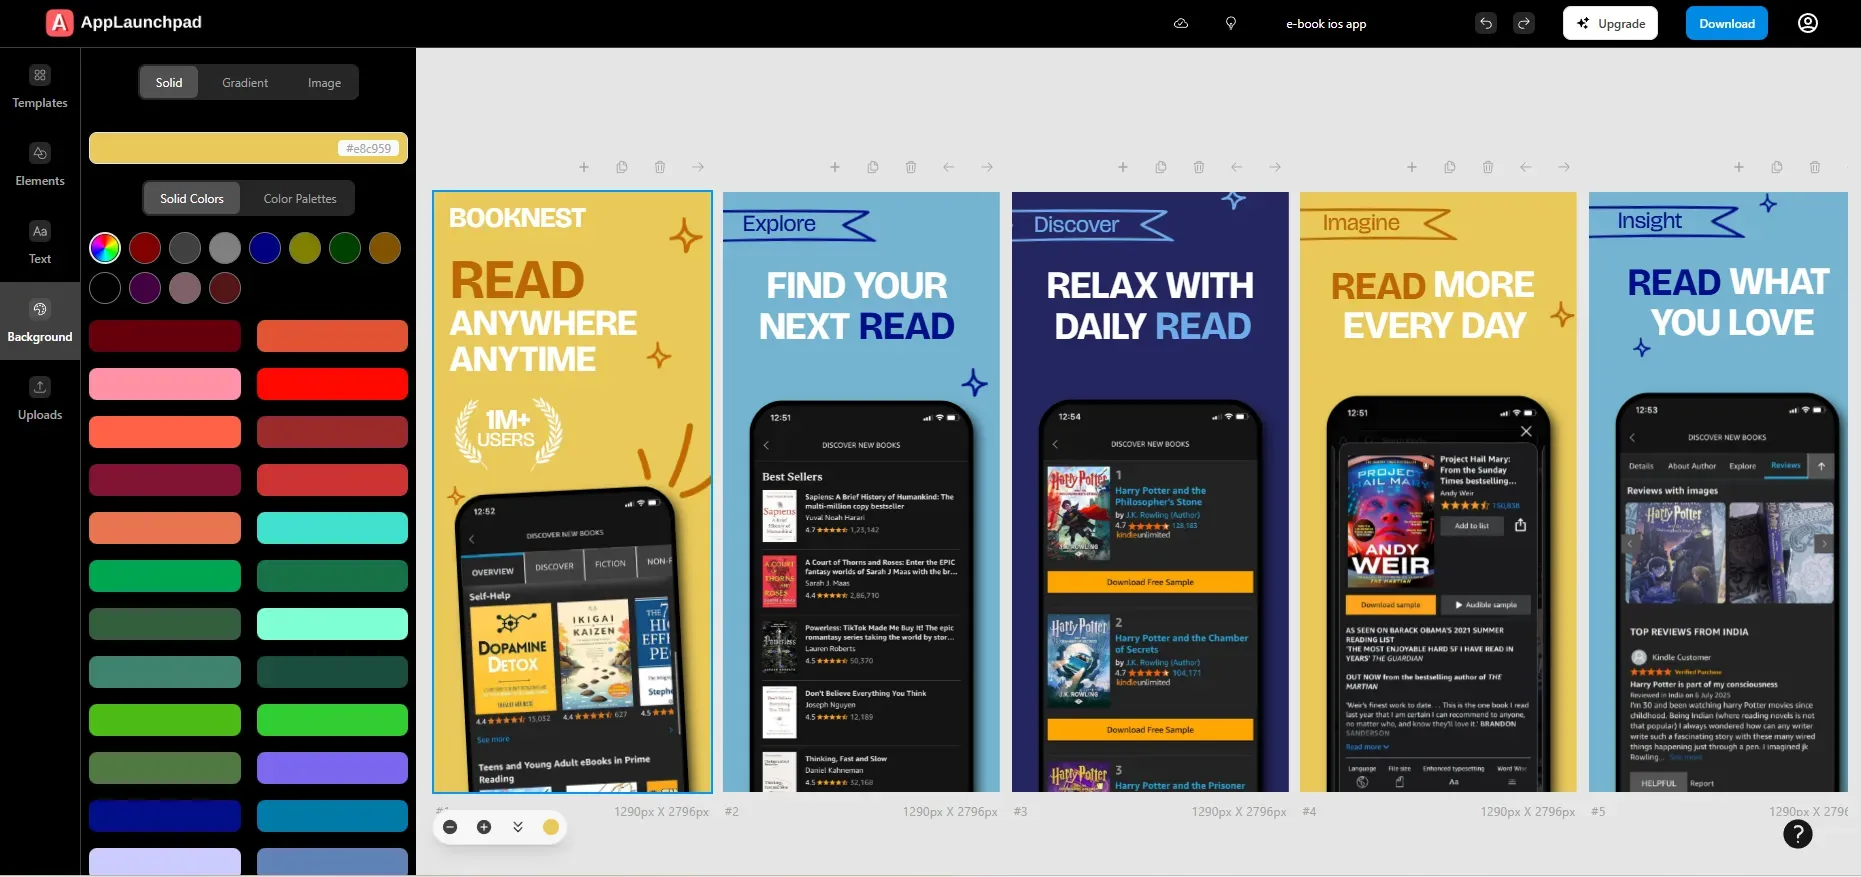Switch to the Gradient background tab
This screenshot has height=877, width=1861.
click(245, 82)
